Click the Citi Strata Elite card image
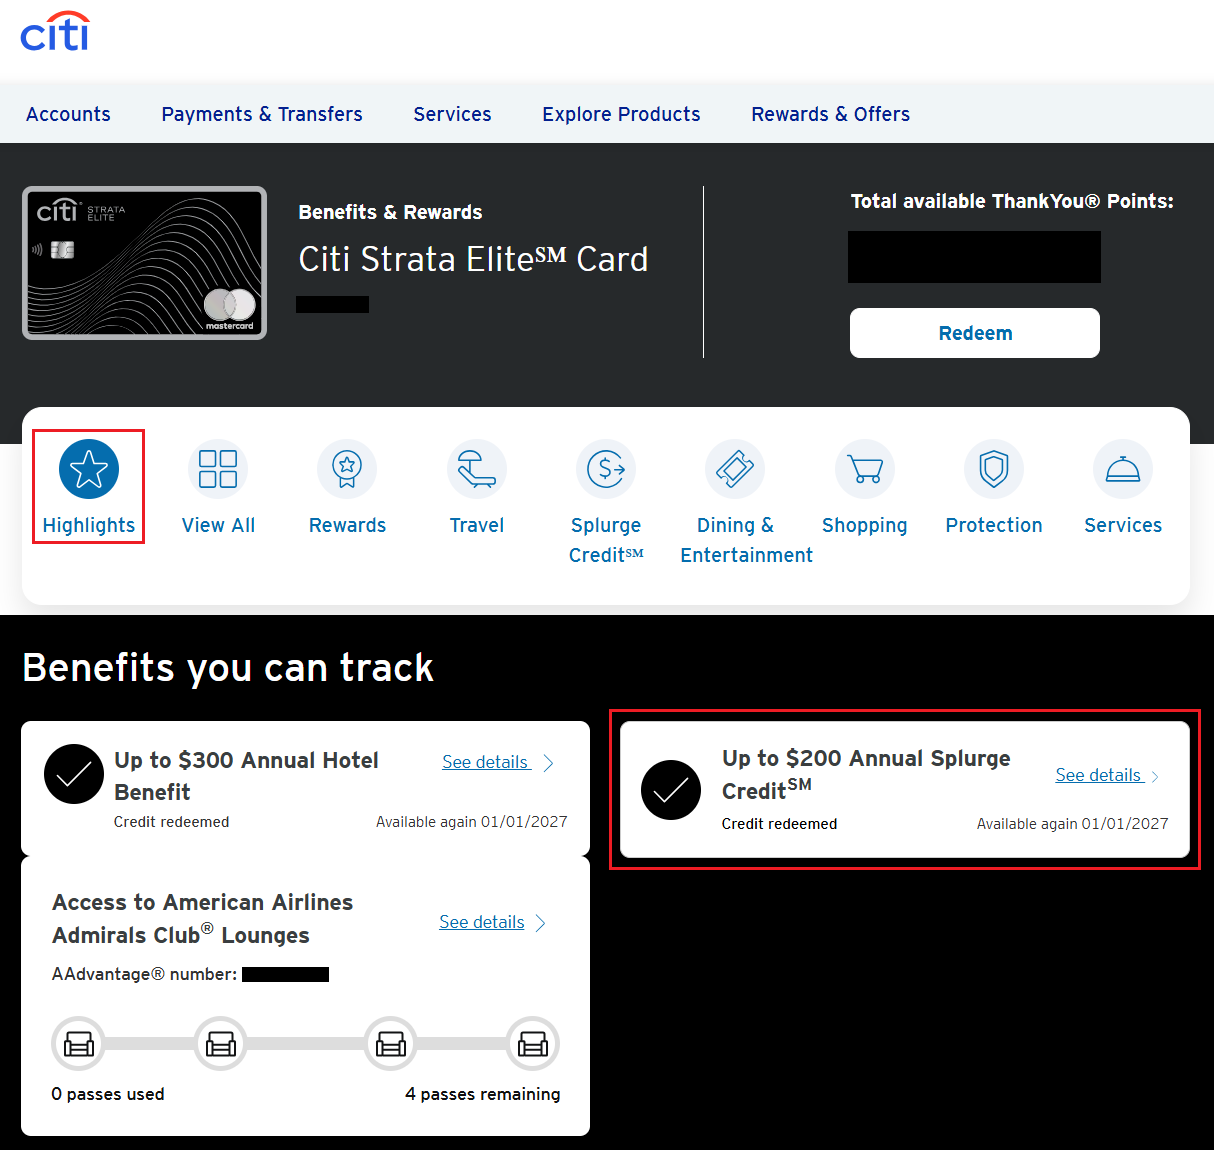Image resolution: width=1214 pixels, height=1150 pixels. (145, 263)
